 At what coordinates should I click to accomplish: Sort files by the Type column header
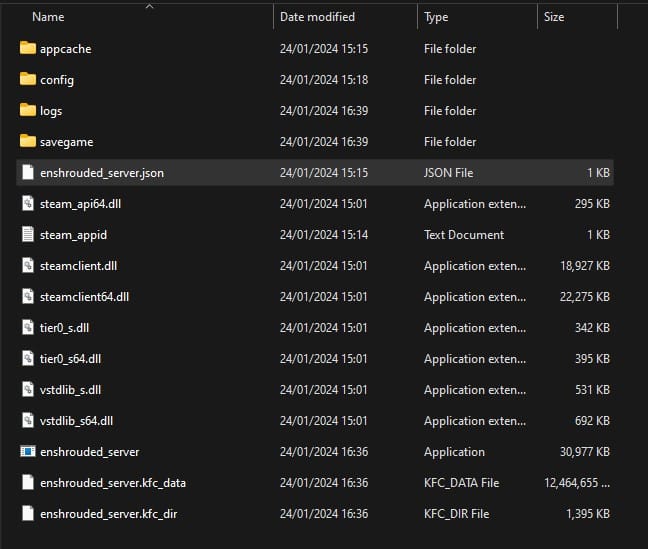[x=436, y=17]
